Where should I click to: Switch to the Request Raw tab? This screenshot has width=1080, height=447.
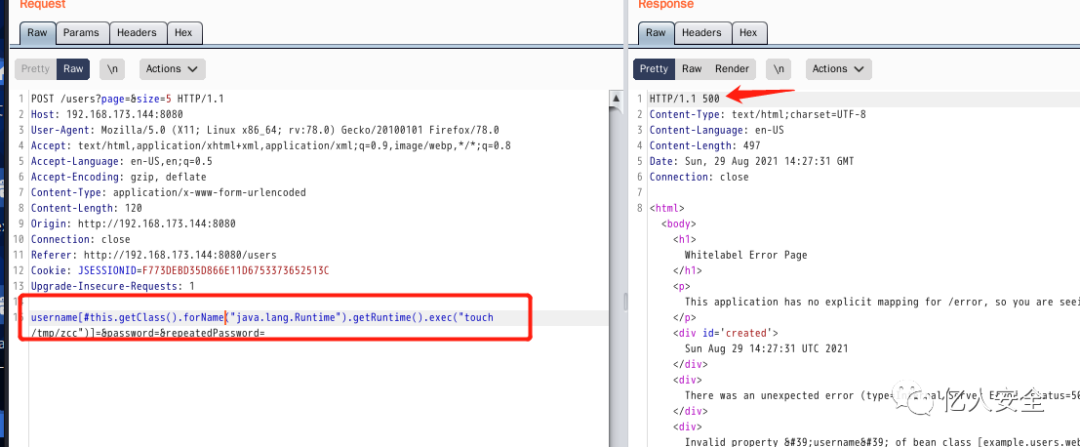click(37, 32)
